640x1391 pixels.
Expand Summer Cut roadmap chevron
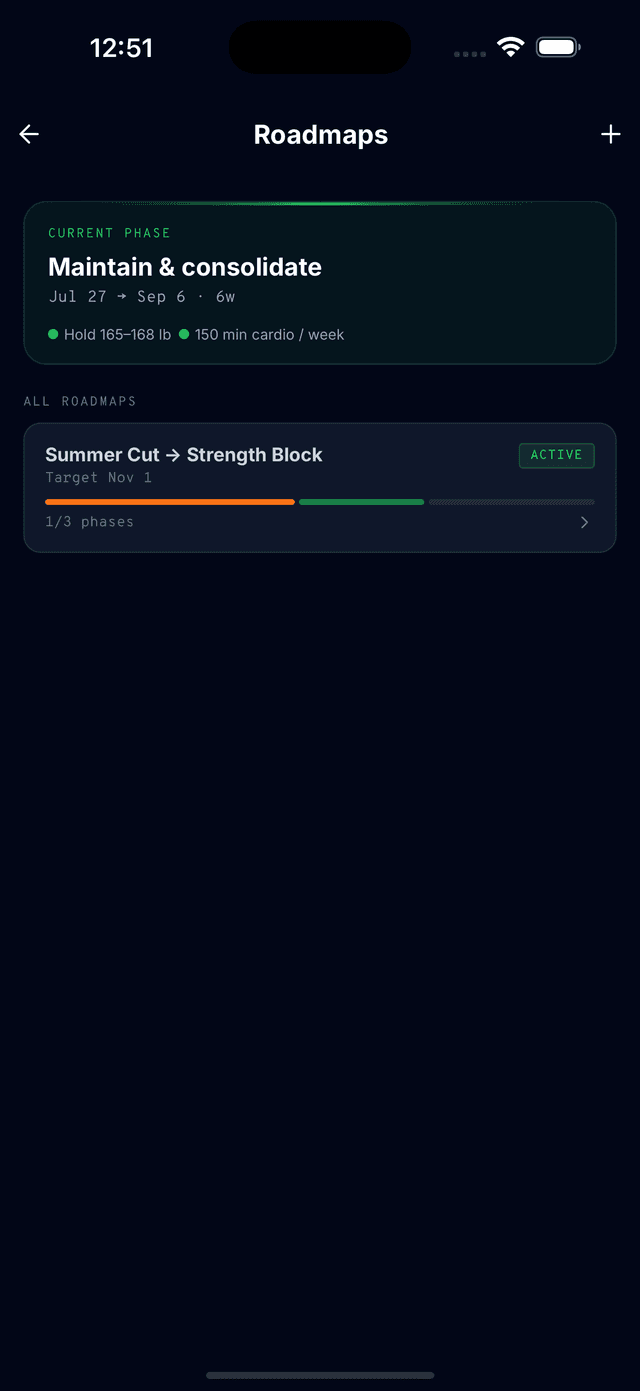click(x=585, y=522)
